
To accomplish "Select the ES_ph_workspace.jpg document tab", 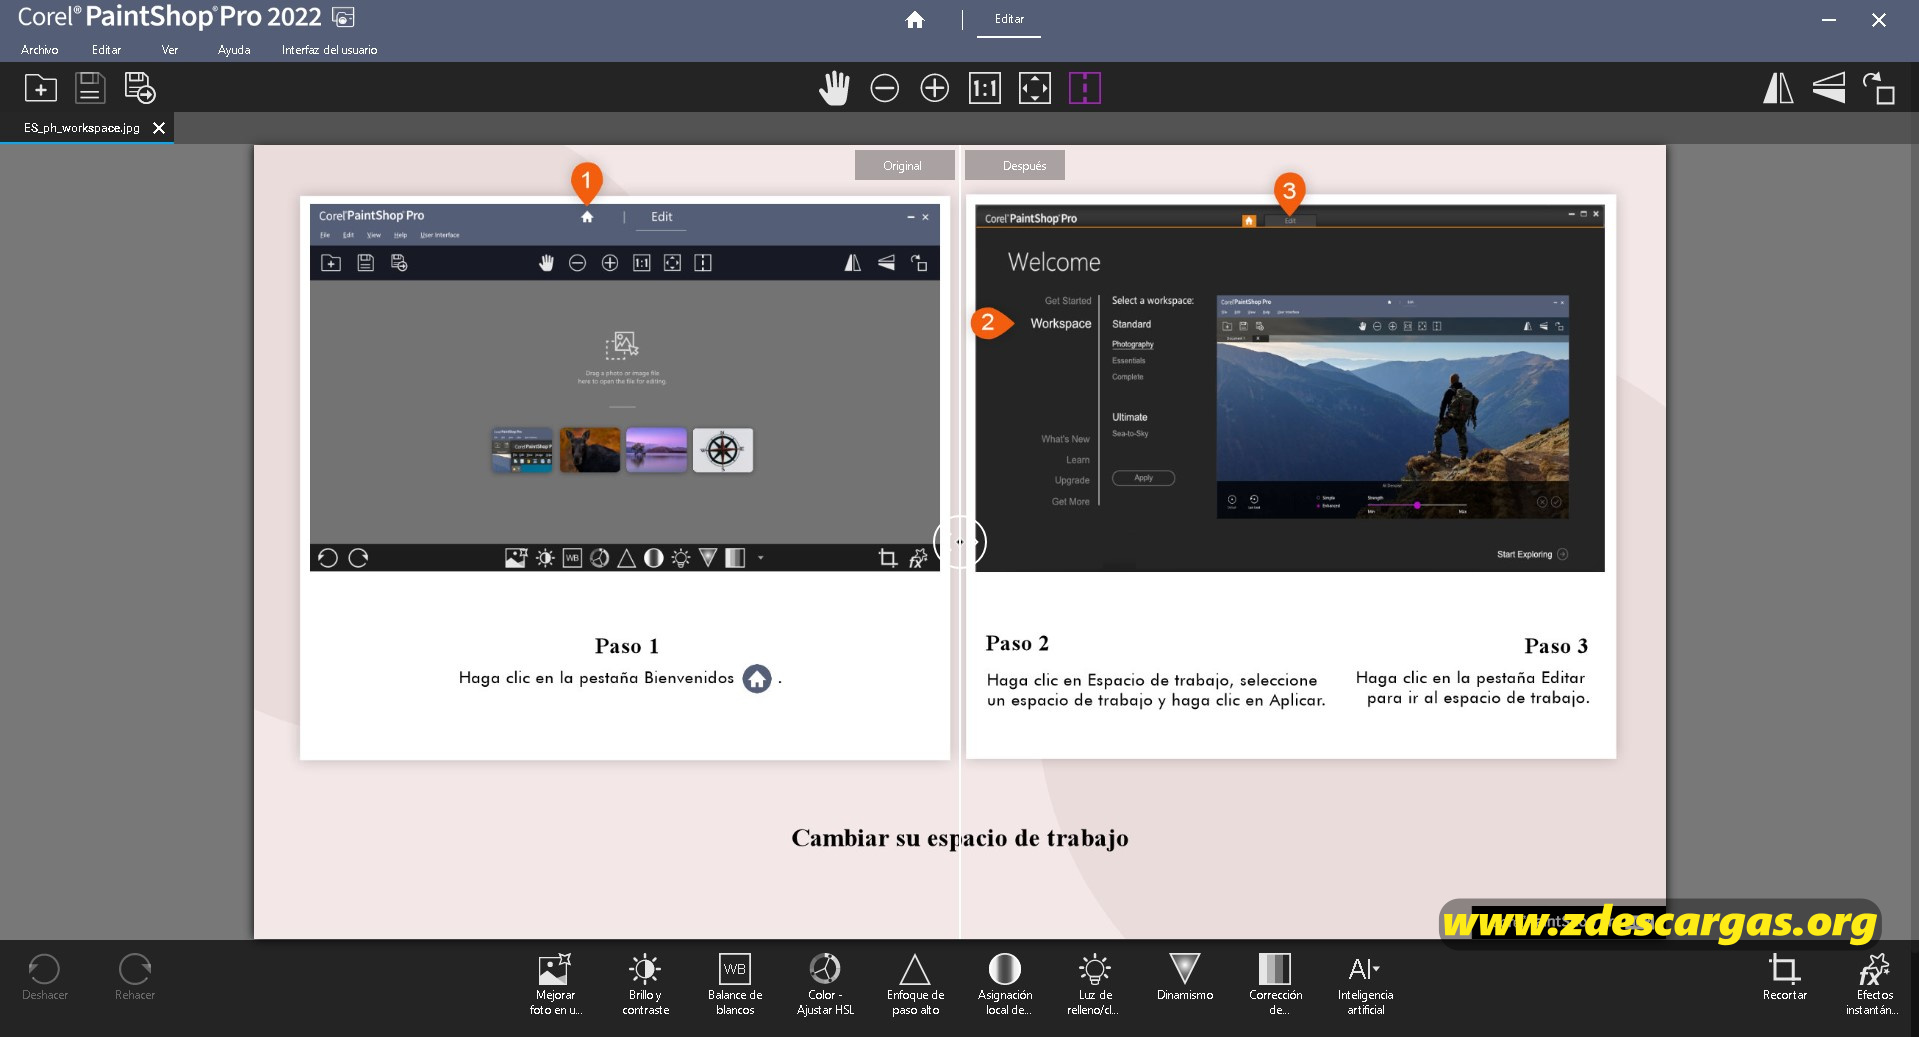I will pyautogui.click(x=82, y=128).
